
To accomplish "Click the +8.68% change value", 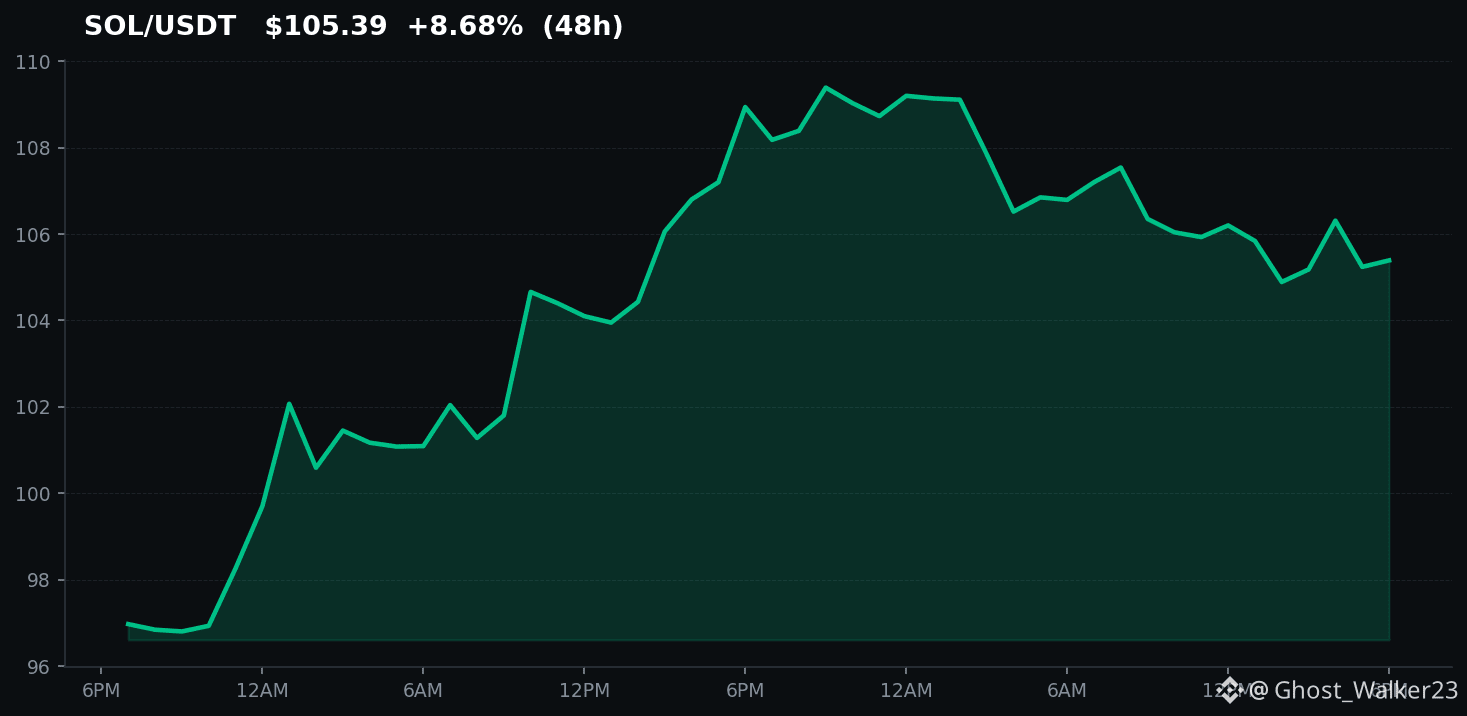I will (465, 27).
